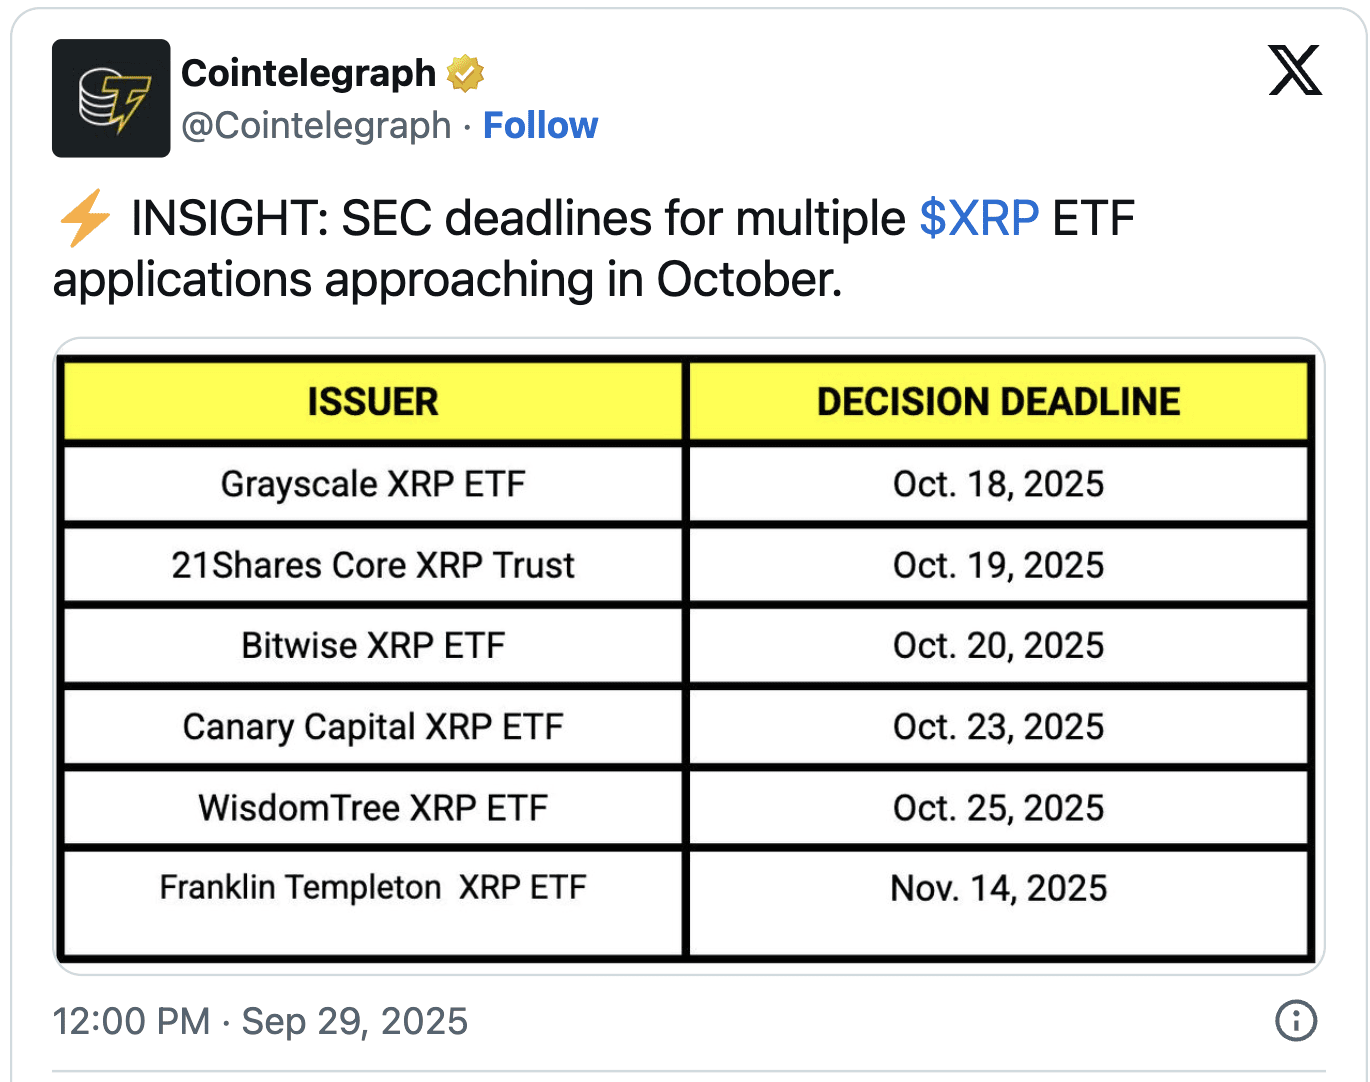Image resolution: width=1370 pixels, height=1082 pixels.
Task: Click the DECISION DEADLINE column header
Action: click(x=998, y=402)
